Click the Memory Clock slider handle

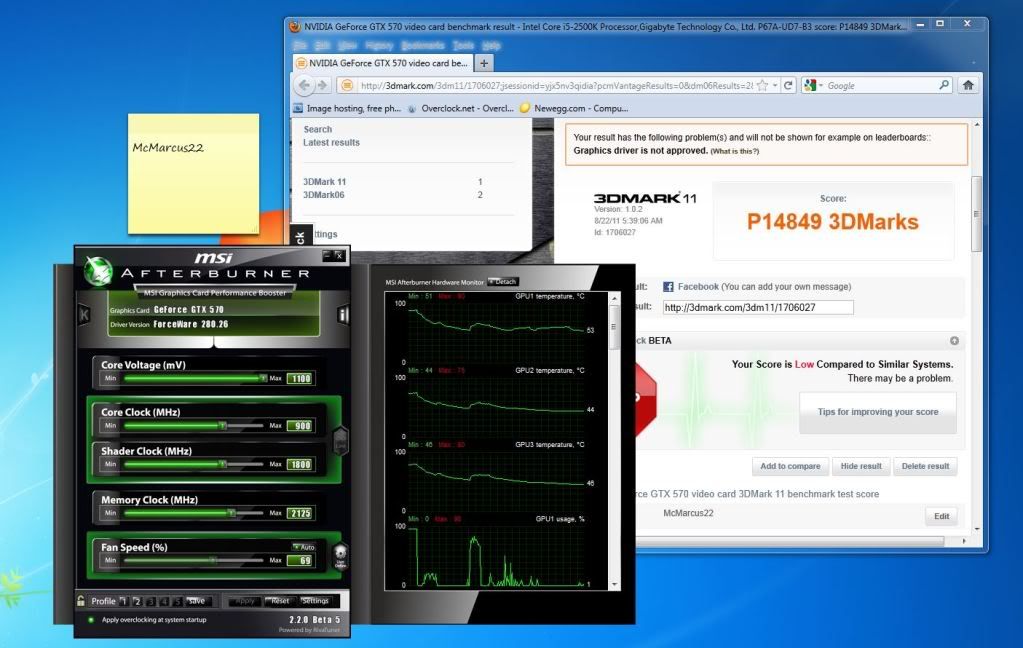pyautogui.click(x=231, y=513)
